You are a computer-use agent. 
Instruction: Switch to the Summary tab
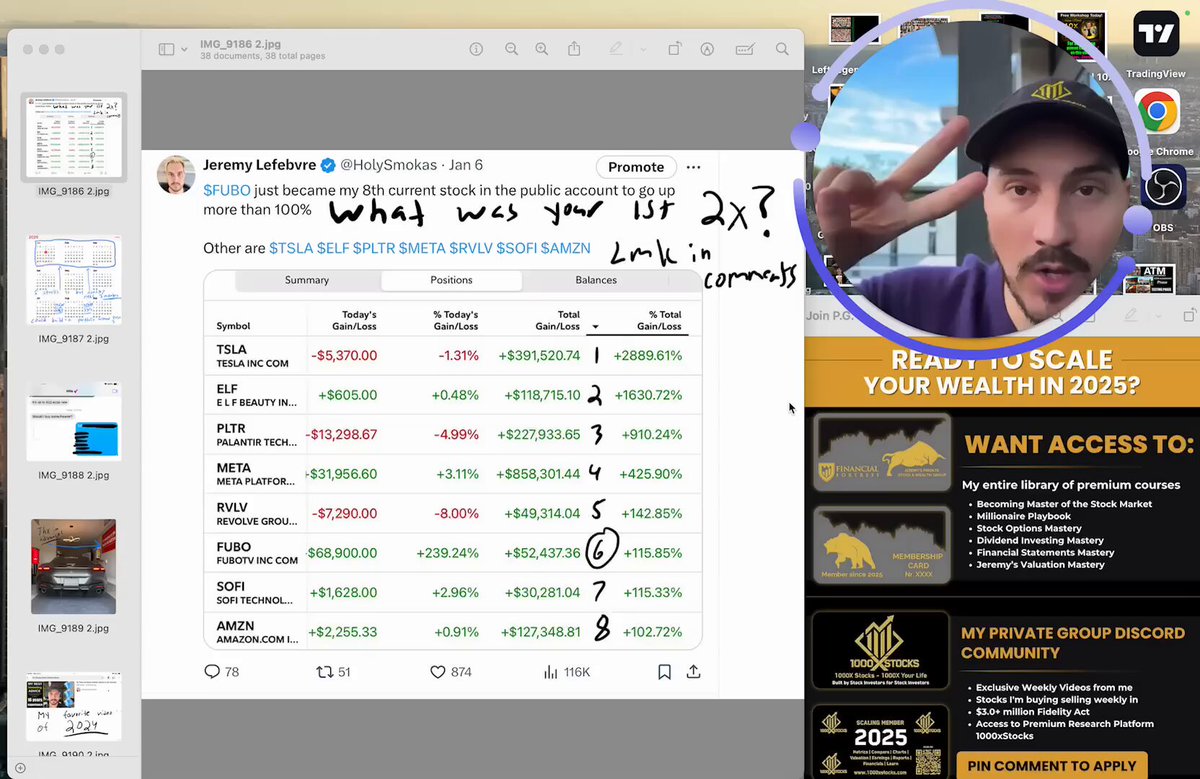click(307, 280)
